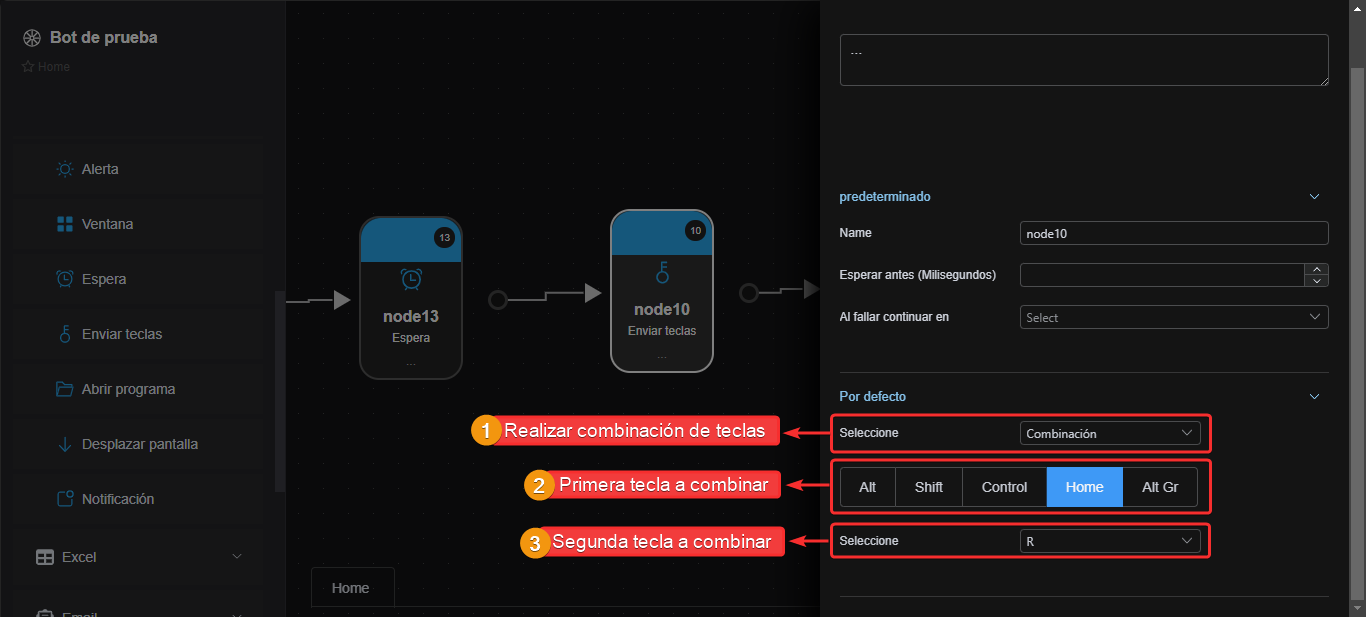Select the Abrir programa folder icon
Screen dimensions: 1366x617
pyautogui.click(x=65, y=389)
